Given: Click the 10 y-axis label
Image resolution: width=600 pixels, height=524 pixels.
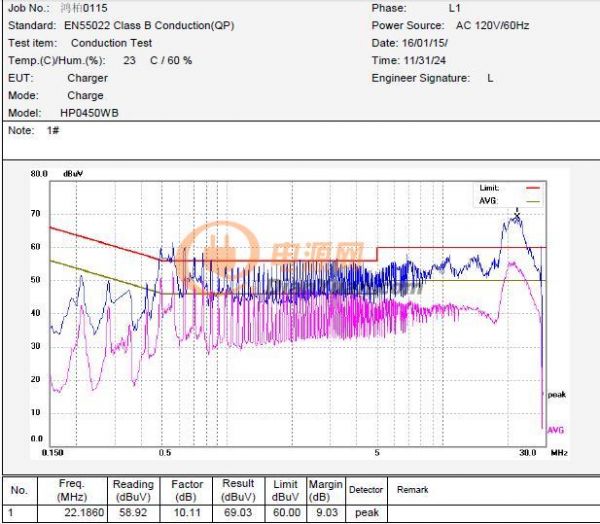Looking at the screenshot, I should click(x=36, y=412).
